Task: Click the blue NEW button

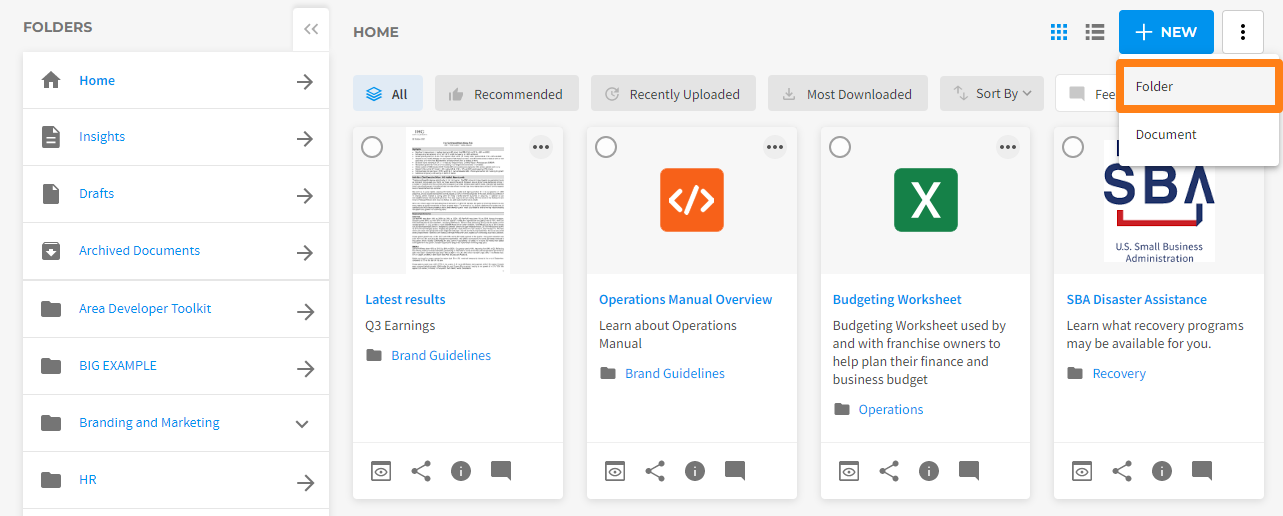Action: [1166, 33]
